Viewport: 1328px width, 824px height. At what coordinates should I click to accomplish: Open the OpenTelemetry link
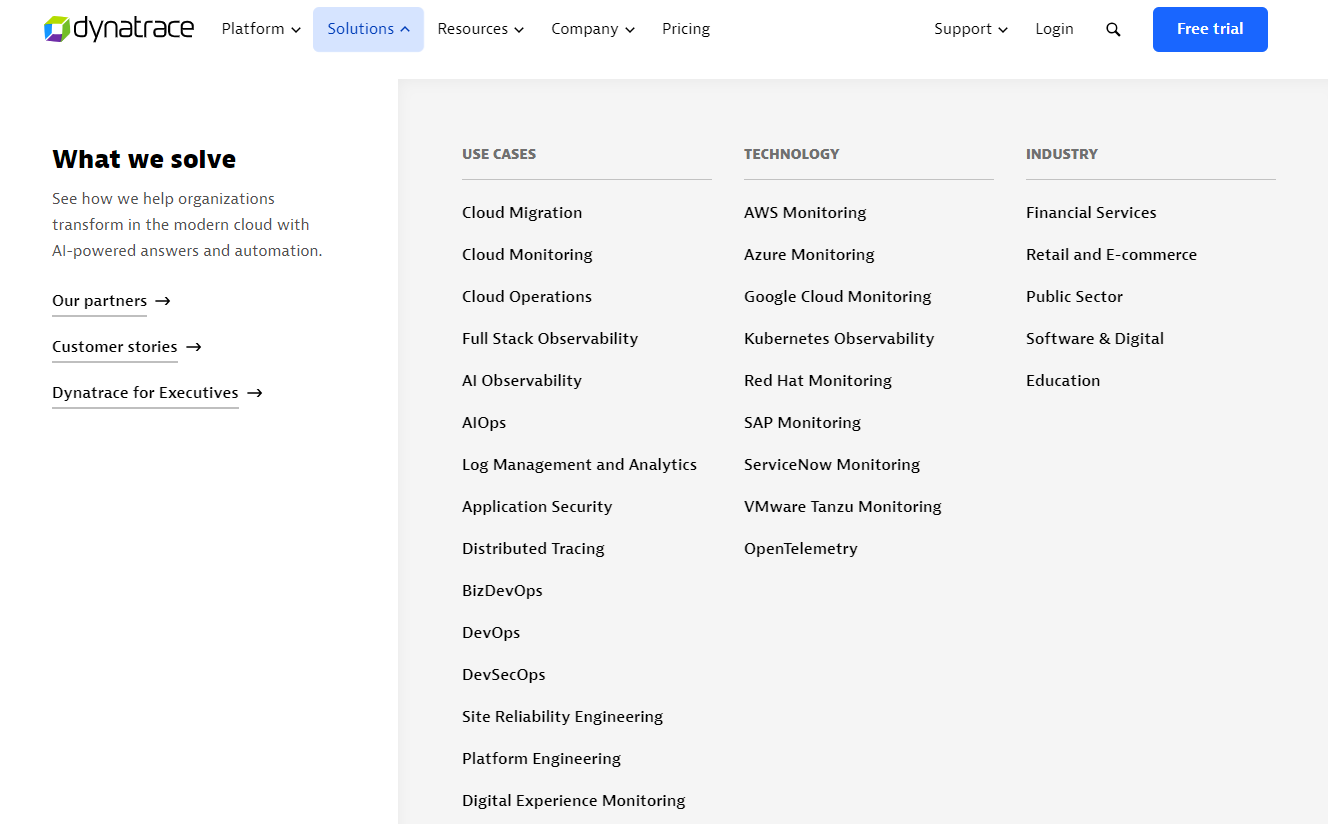point(801,549)
